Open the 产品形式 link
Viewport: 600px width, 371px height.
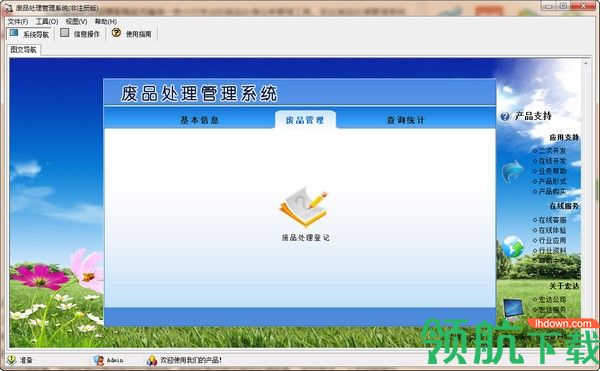pyautogui.click(x=552, y=181)
